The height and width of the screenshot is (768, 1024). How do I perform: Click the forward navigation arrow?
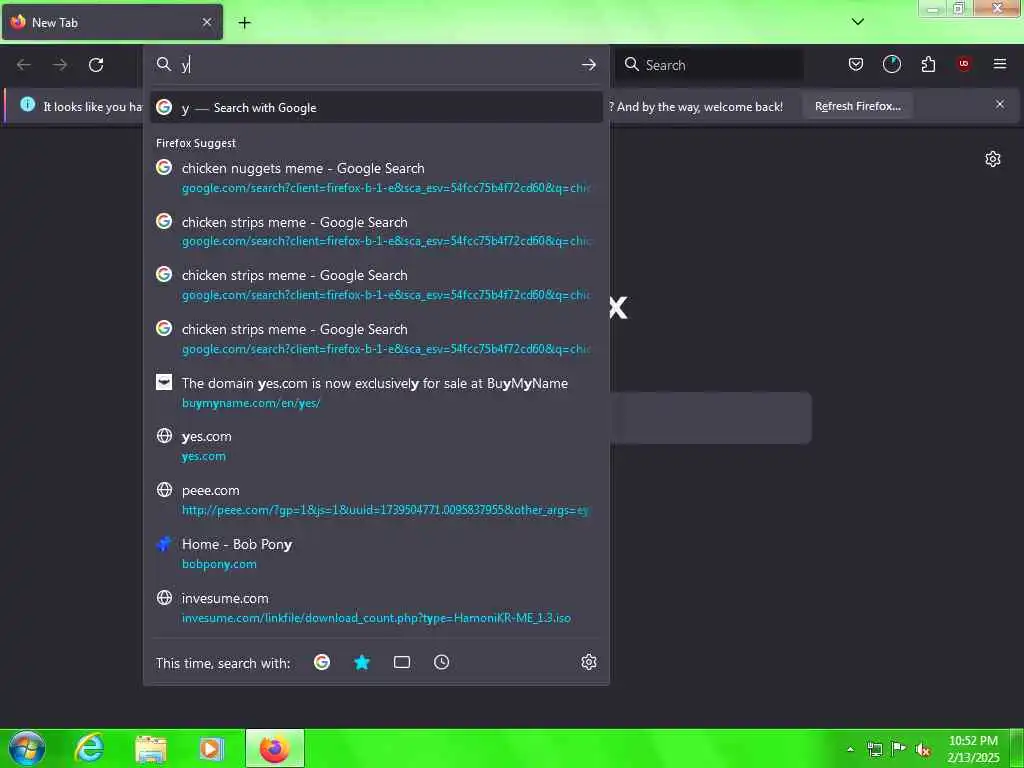click(60, 65)
